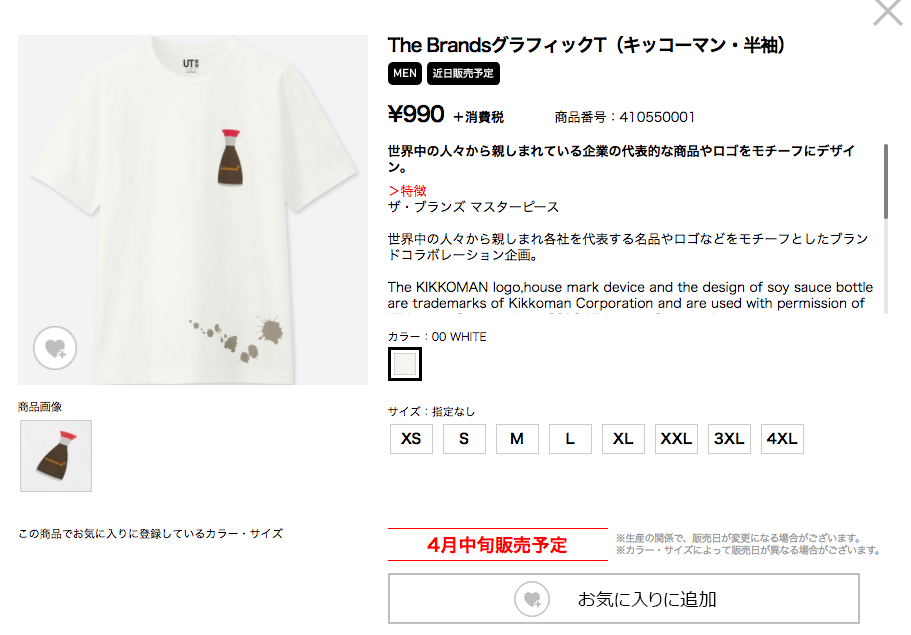Select size S

tap(464, 439)
